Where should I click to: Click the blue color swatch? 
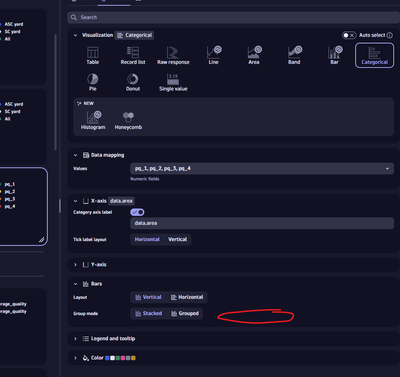pyautogui.click(x=107, y=358)
